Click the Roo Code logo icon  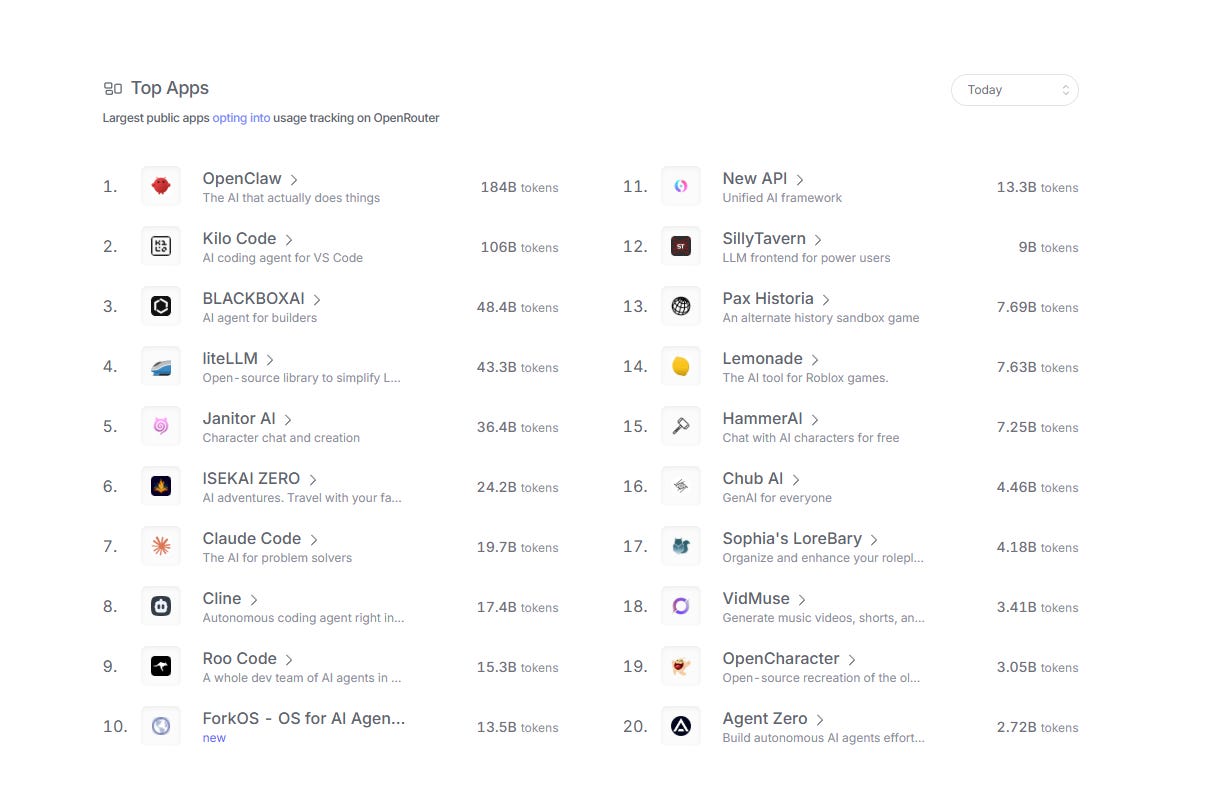tap(161, 666)
